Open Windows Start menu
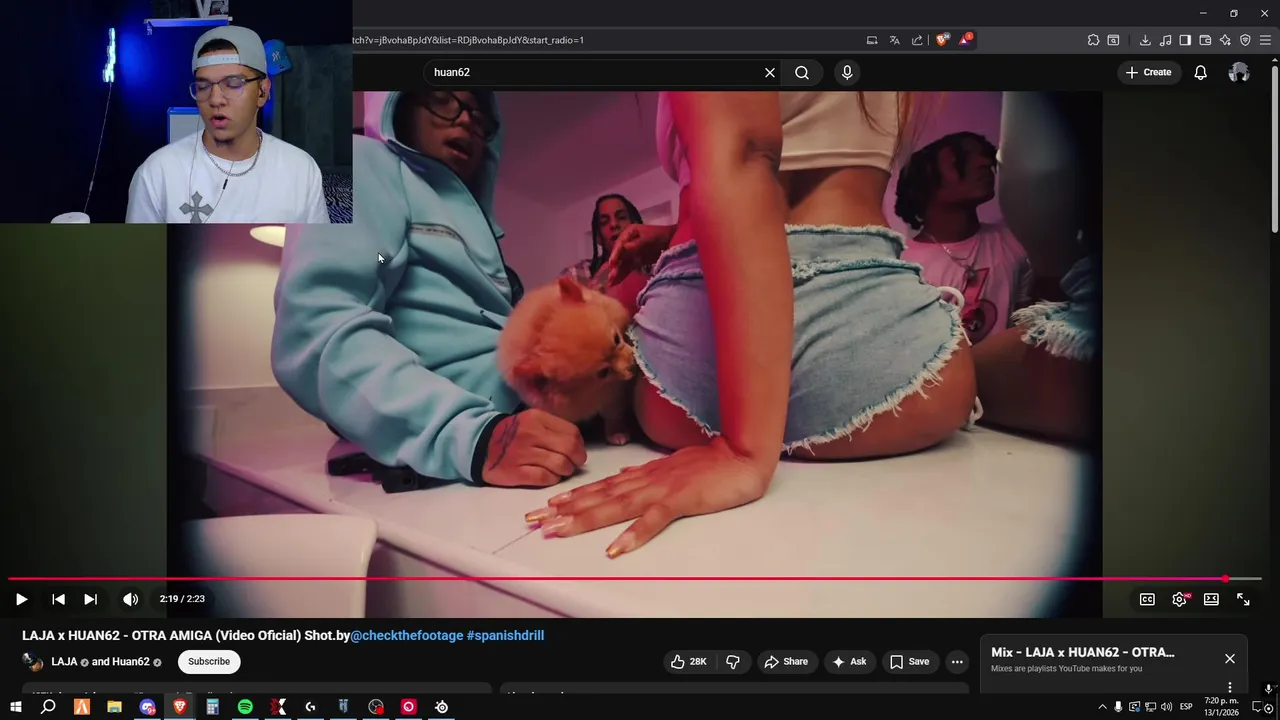 (15, 707)
